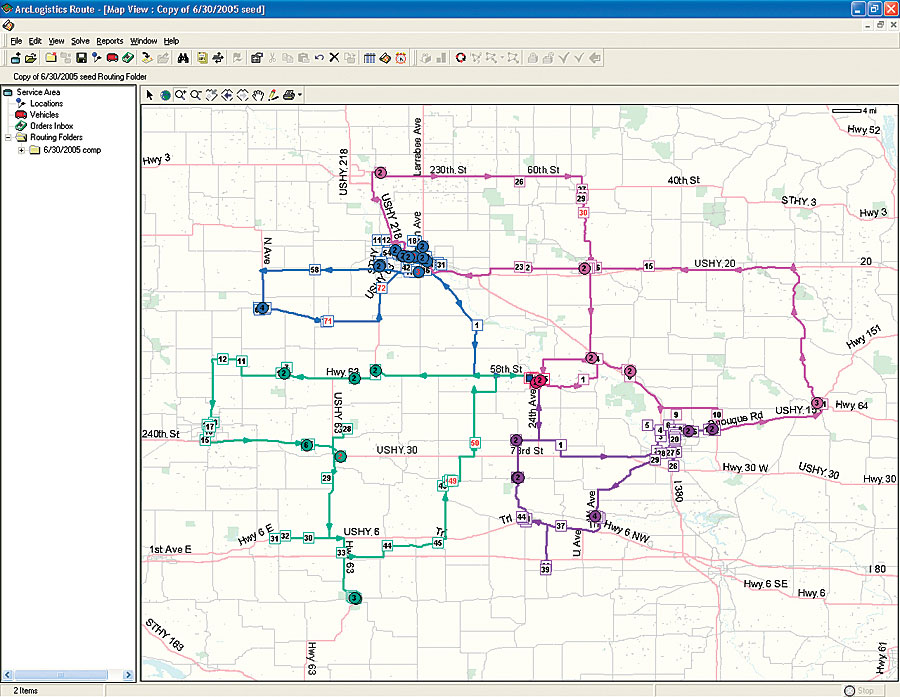Open the File menu
The width and height of the screenshot is (900, 697).
(x=16, y=41)
